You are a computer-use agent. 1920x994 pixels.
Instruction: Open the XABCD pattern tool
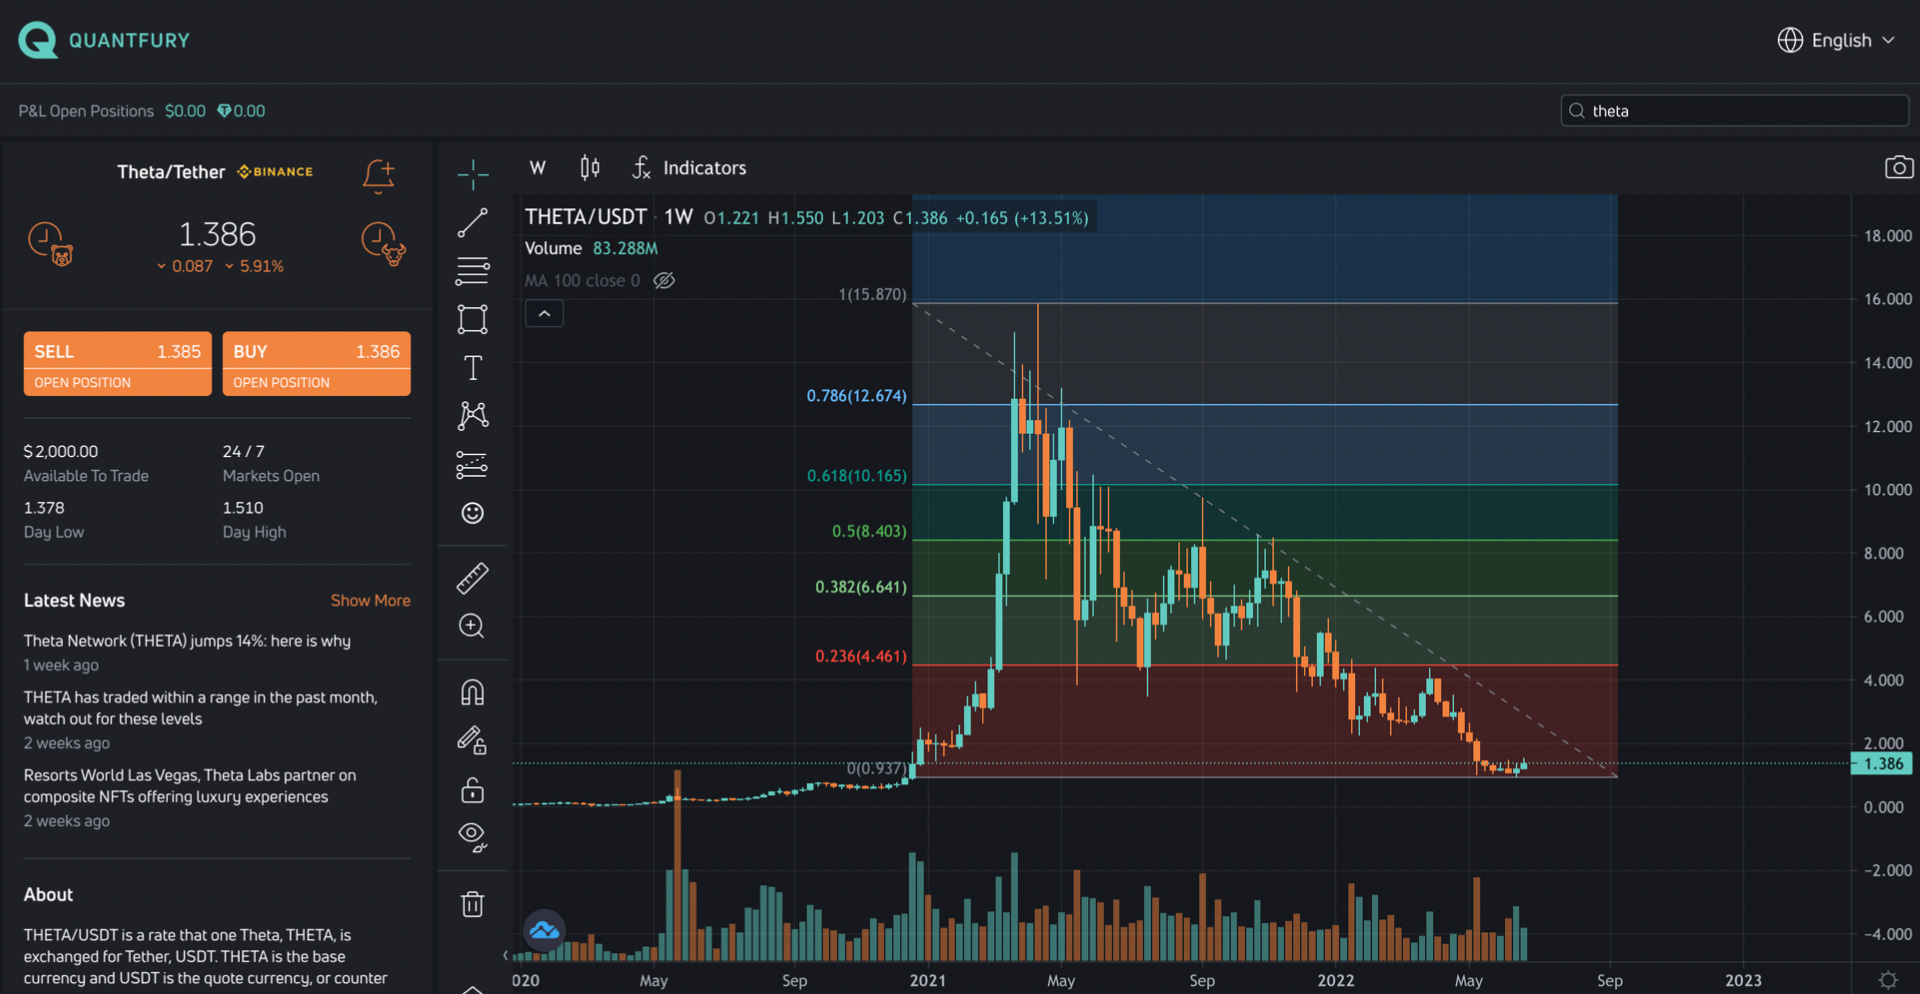473,416
